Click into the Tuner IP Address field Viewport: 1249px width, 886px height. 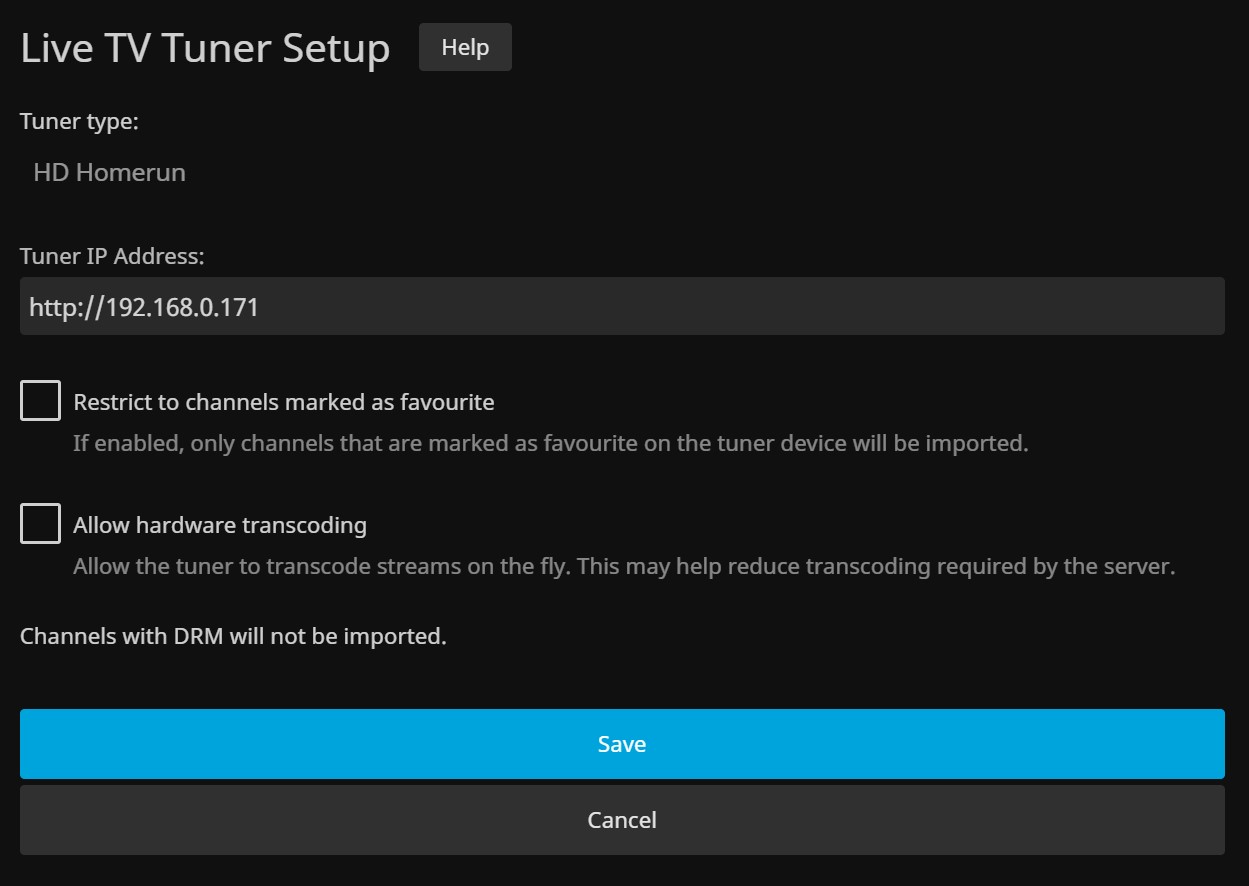pos(622,306)
